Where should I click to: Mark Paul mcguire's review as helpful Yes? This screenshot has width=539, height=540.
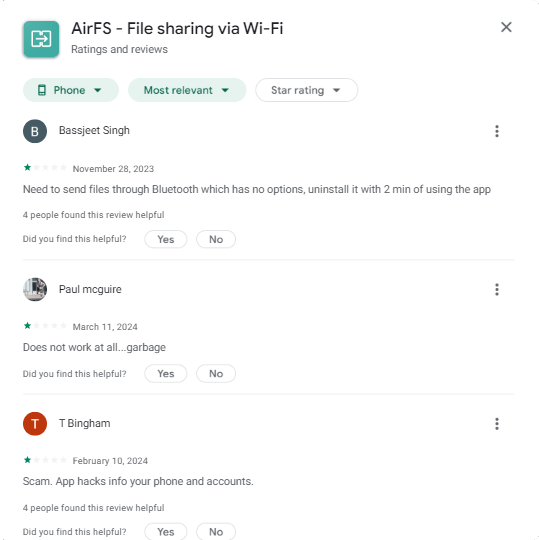tap(166, 374)
